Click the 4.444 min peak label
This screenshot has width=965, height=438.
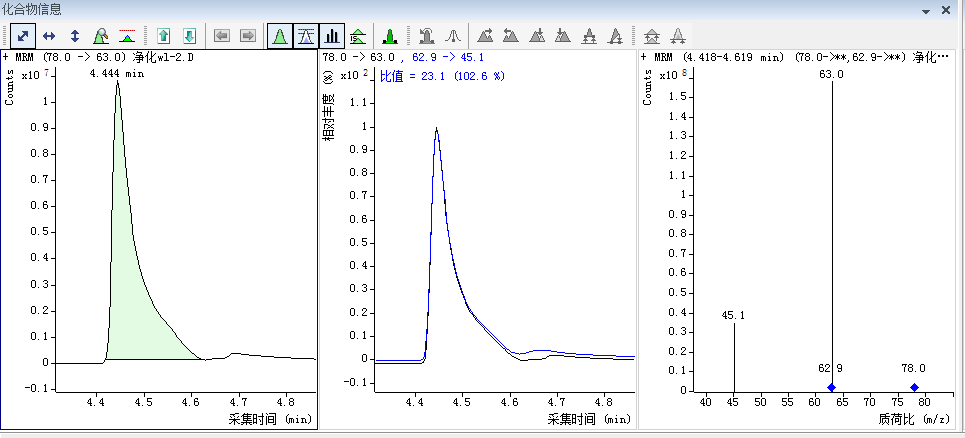pos(117,73)
